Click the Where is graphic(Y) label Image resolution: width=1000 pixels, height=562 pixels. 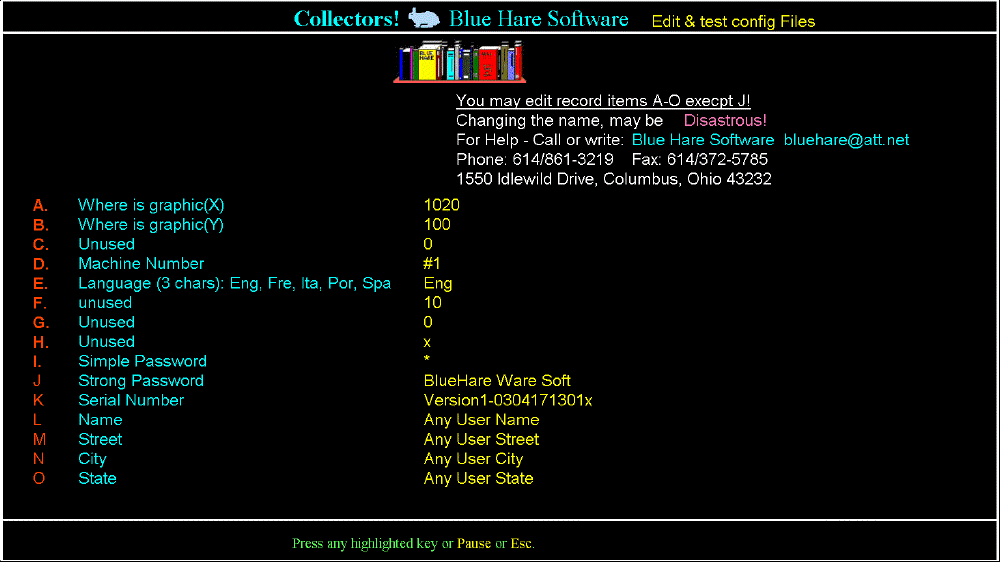click(151, 225)
